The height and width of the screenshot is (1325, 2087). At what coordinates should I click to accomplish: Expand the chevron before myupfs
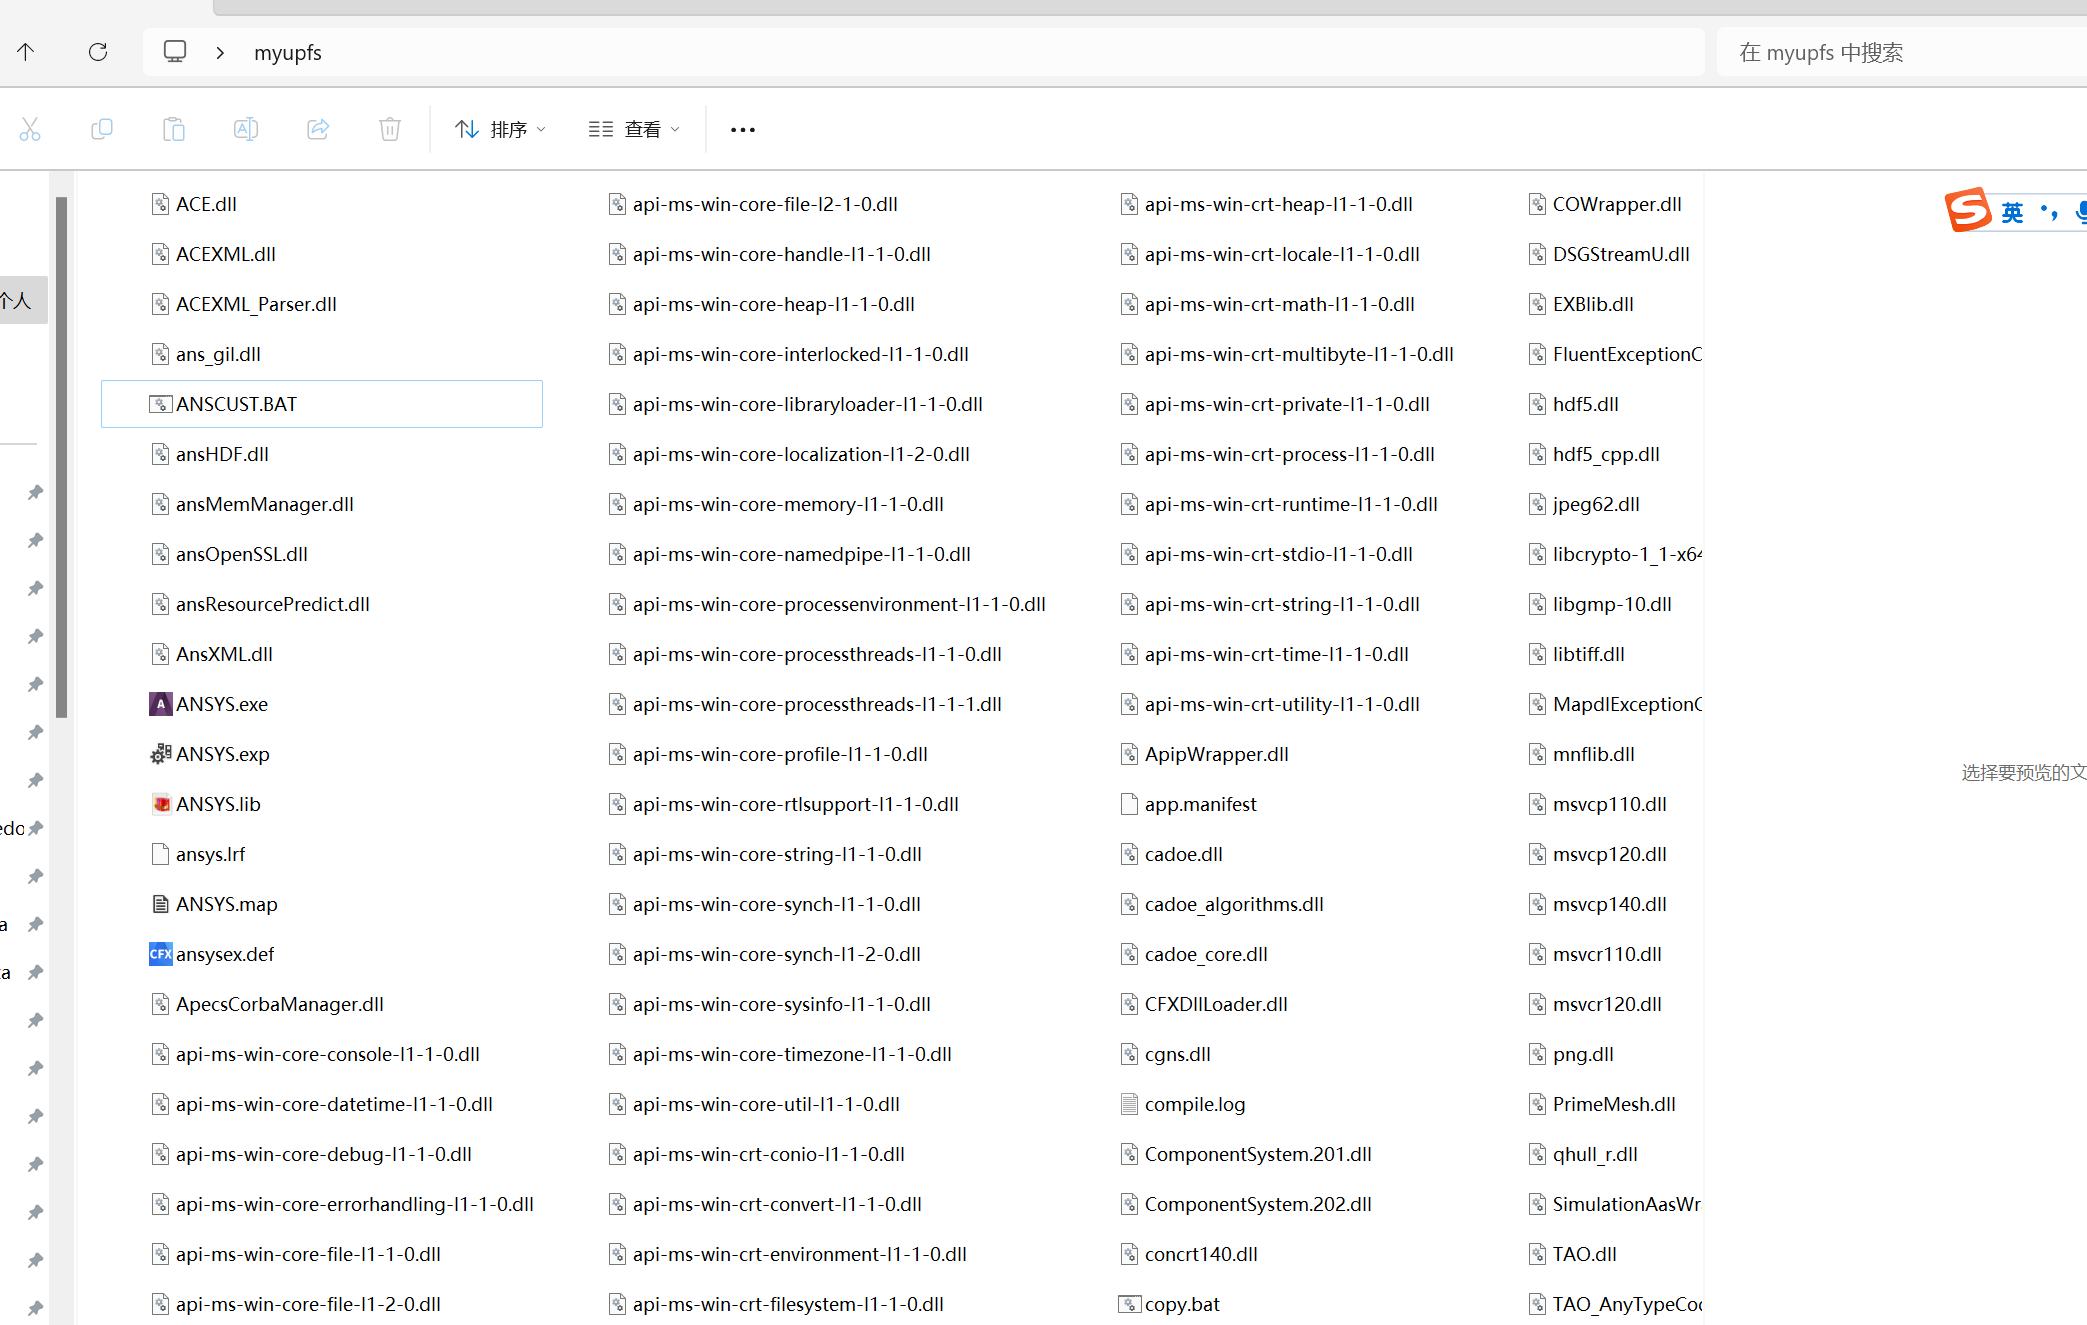(x=220, y=52)
